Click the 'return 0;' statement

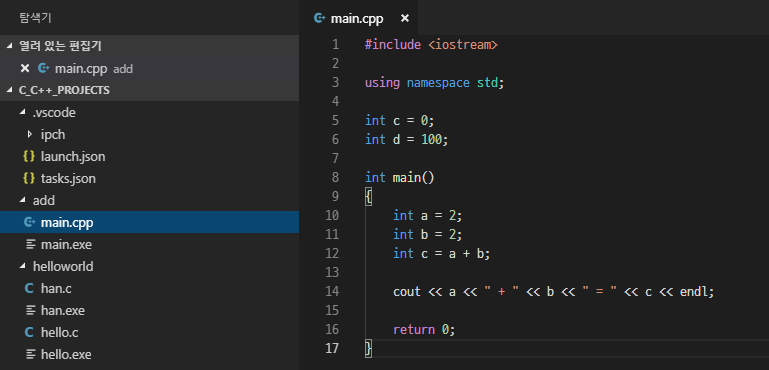[x=424, y=329]
